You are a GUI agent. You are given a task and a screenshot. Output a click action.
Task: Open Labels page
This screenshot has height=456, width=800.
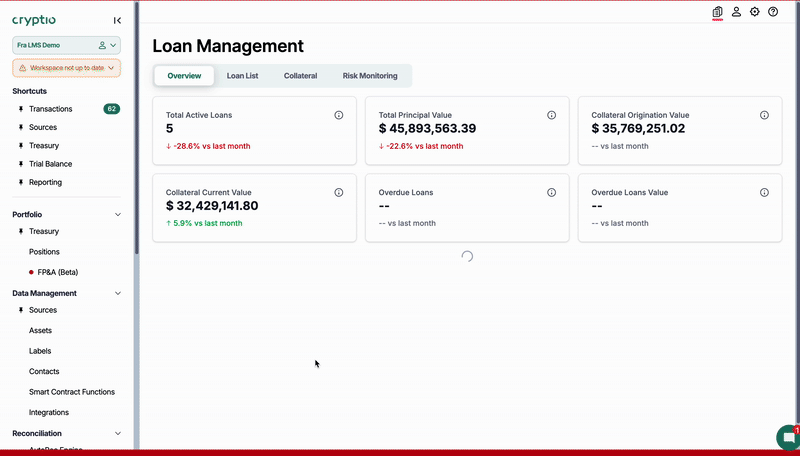pyautogui.click(x=40, y=351)
